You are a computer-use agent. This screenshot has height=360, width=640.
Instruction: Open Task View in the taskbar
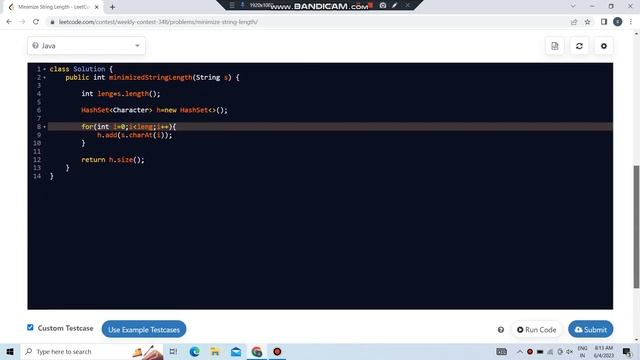[173, 351]
